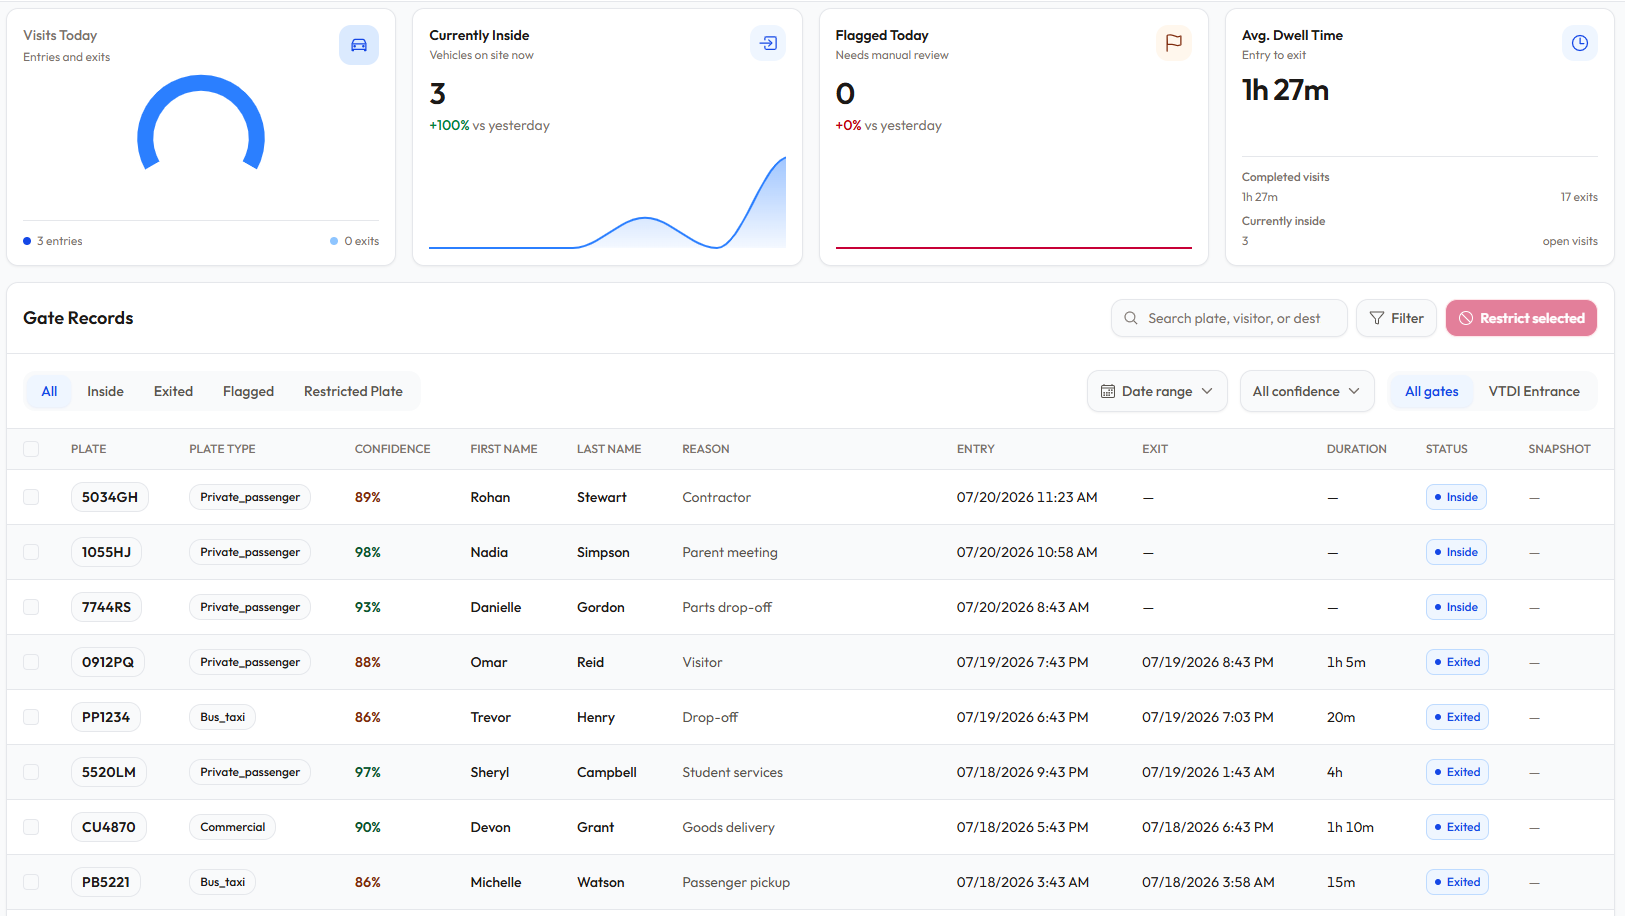The height and width of the screenshot is (916, 1625).
Task: Click entry time 07/20/2026 11:23 AM
Action: point(1027,497)
